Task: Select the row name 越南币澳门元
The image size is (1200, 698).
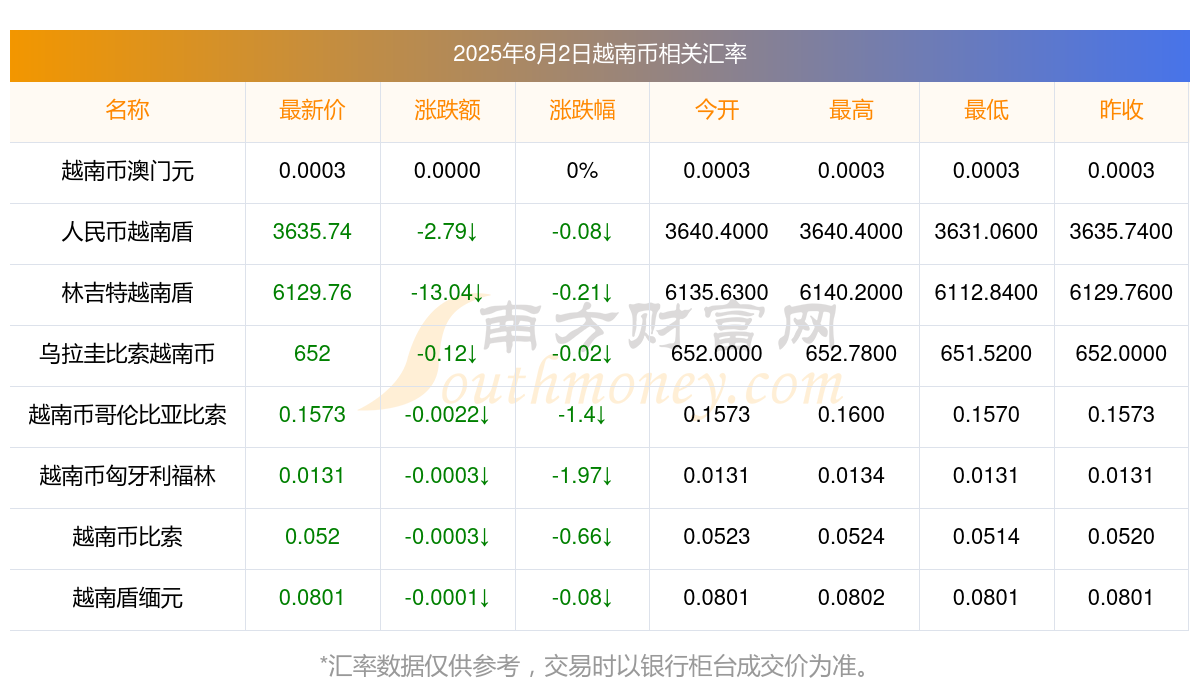Action: (x=127, y=171)
